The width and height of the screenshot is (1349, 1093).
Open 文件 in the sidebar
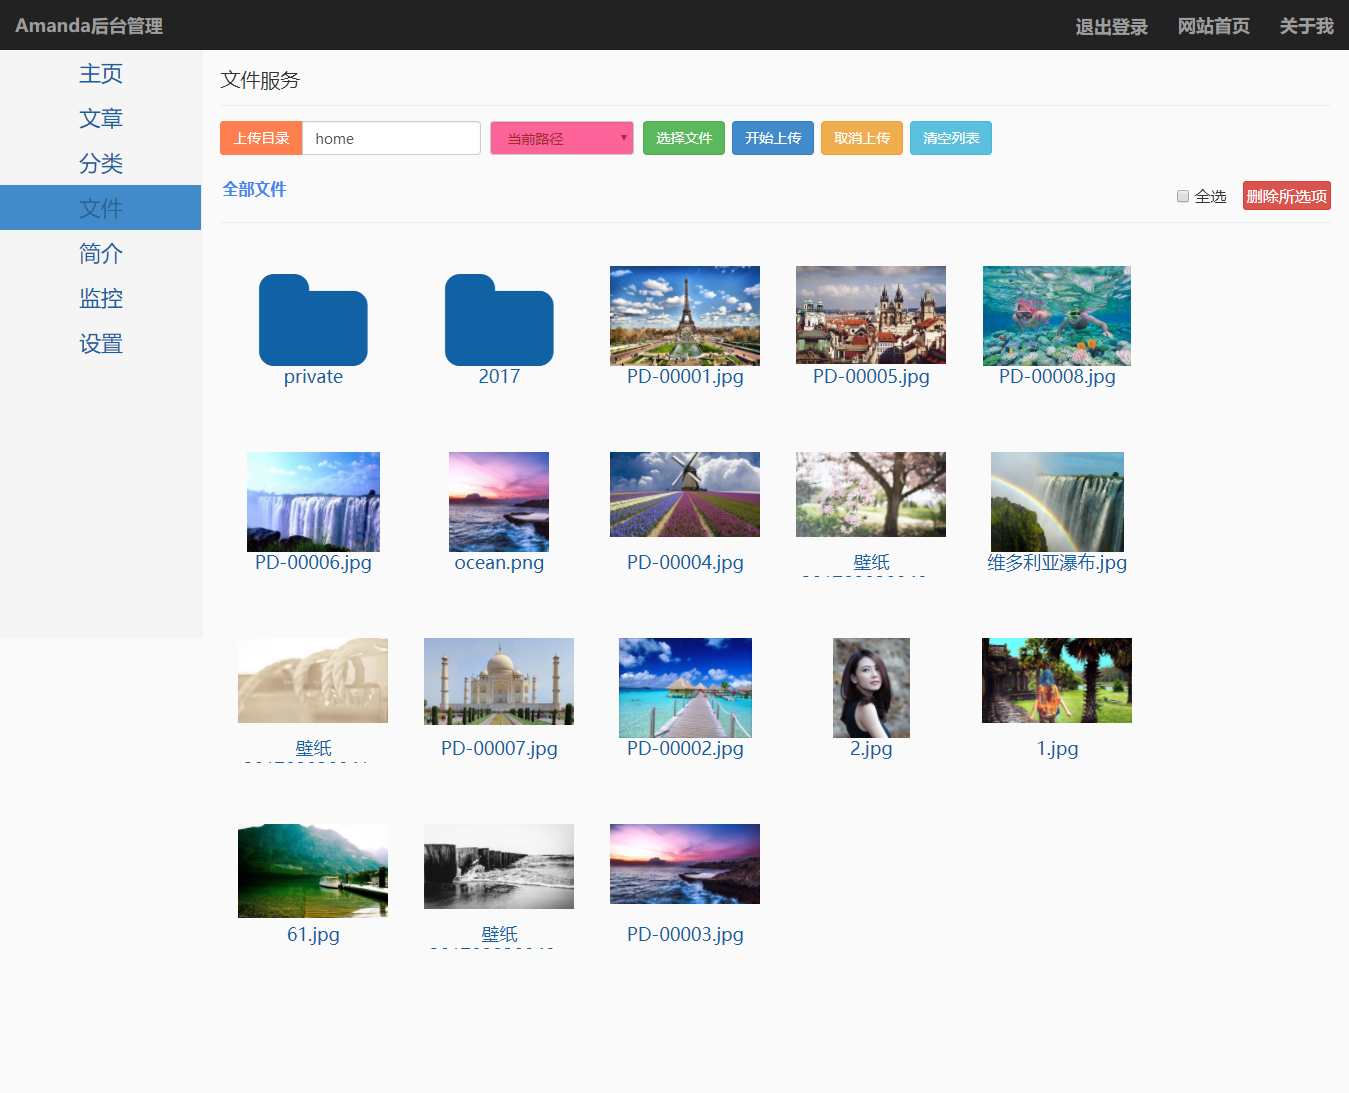[100, 208]
